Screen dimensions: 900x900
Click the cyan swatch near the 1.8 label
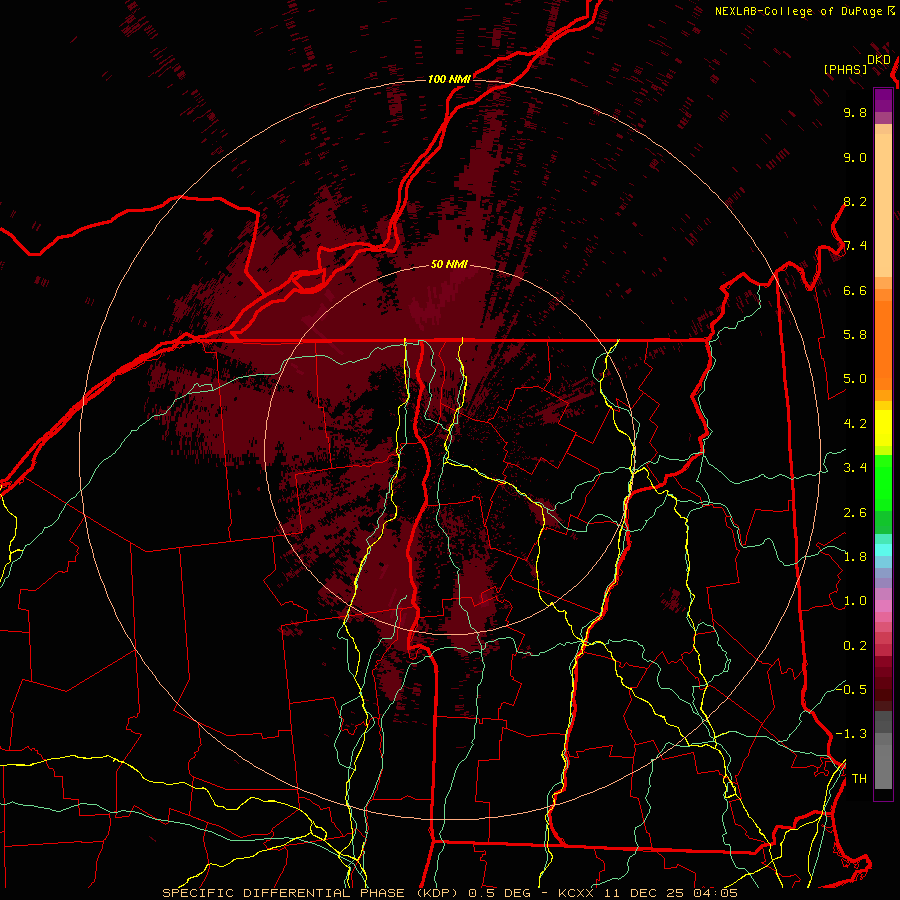pos(883,550)
